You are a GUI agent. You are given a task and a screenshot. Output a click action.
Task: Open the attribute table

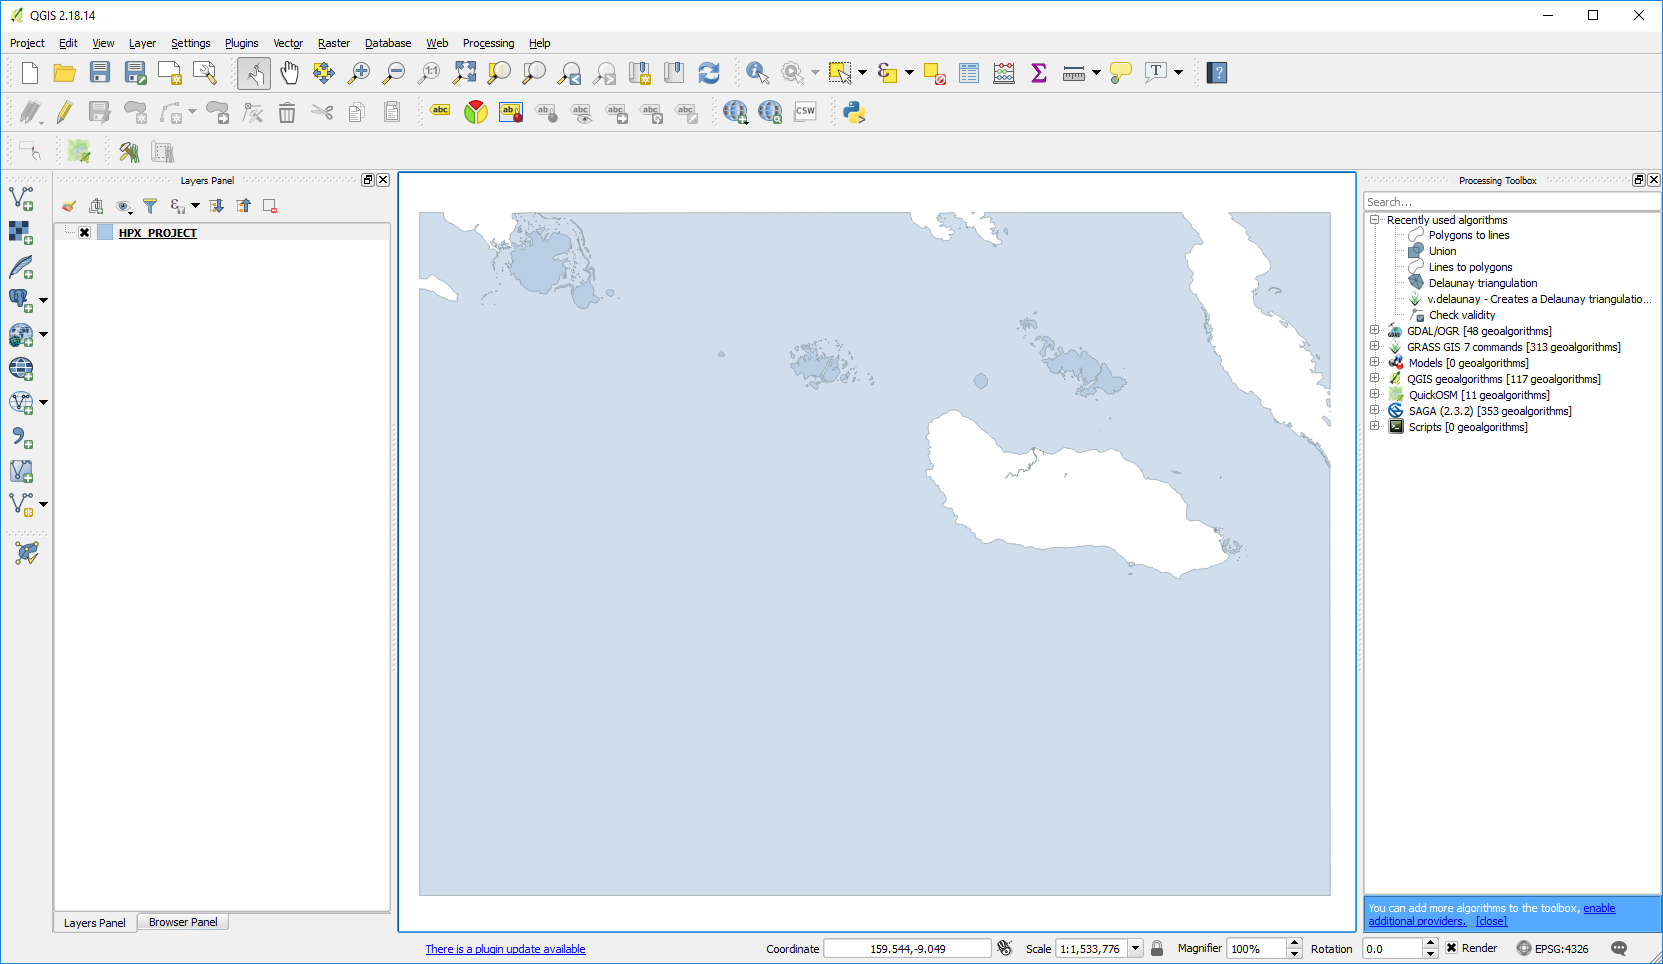(x=969, y=73)
